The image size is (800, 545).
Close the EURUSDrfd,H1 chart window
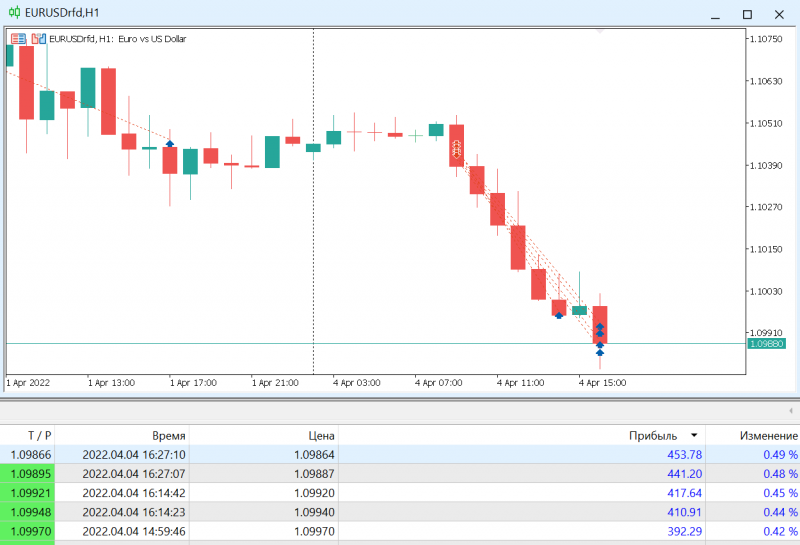tap(779, 15)
